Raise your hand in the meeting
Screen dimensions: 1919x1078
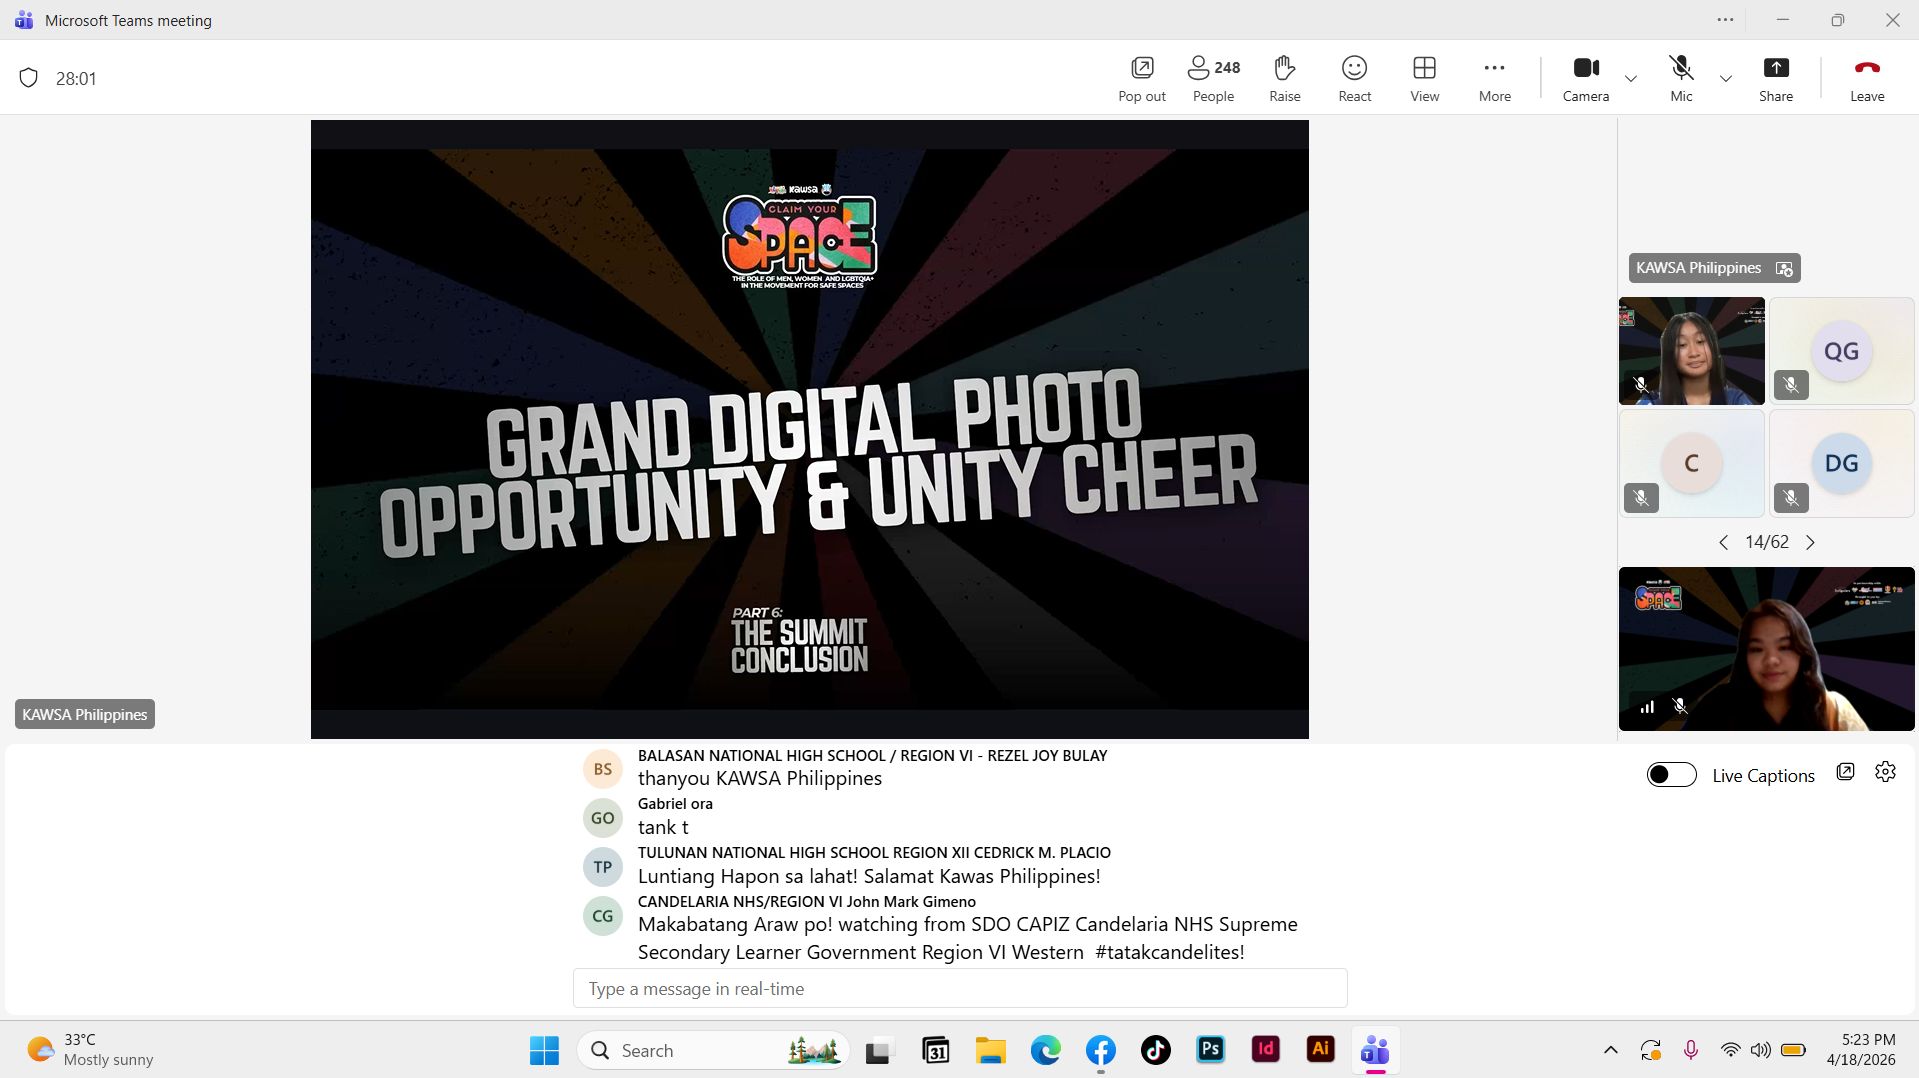coord(1285,78)
